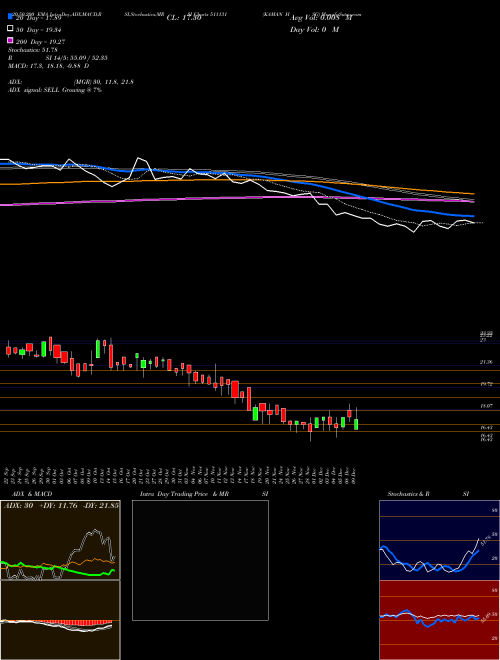The height and width of the screenshot is (660, 500).
Task: Click the '22 Sep' date label on the axis
Action: [8, 475]
